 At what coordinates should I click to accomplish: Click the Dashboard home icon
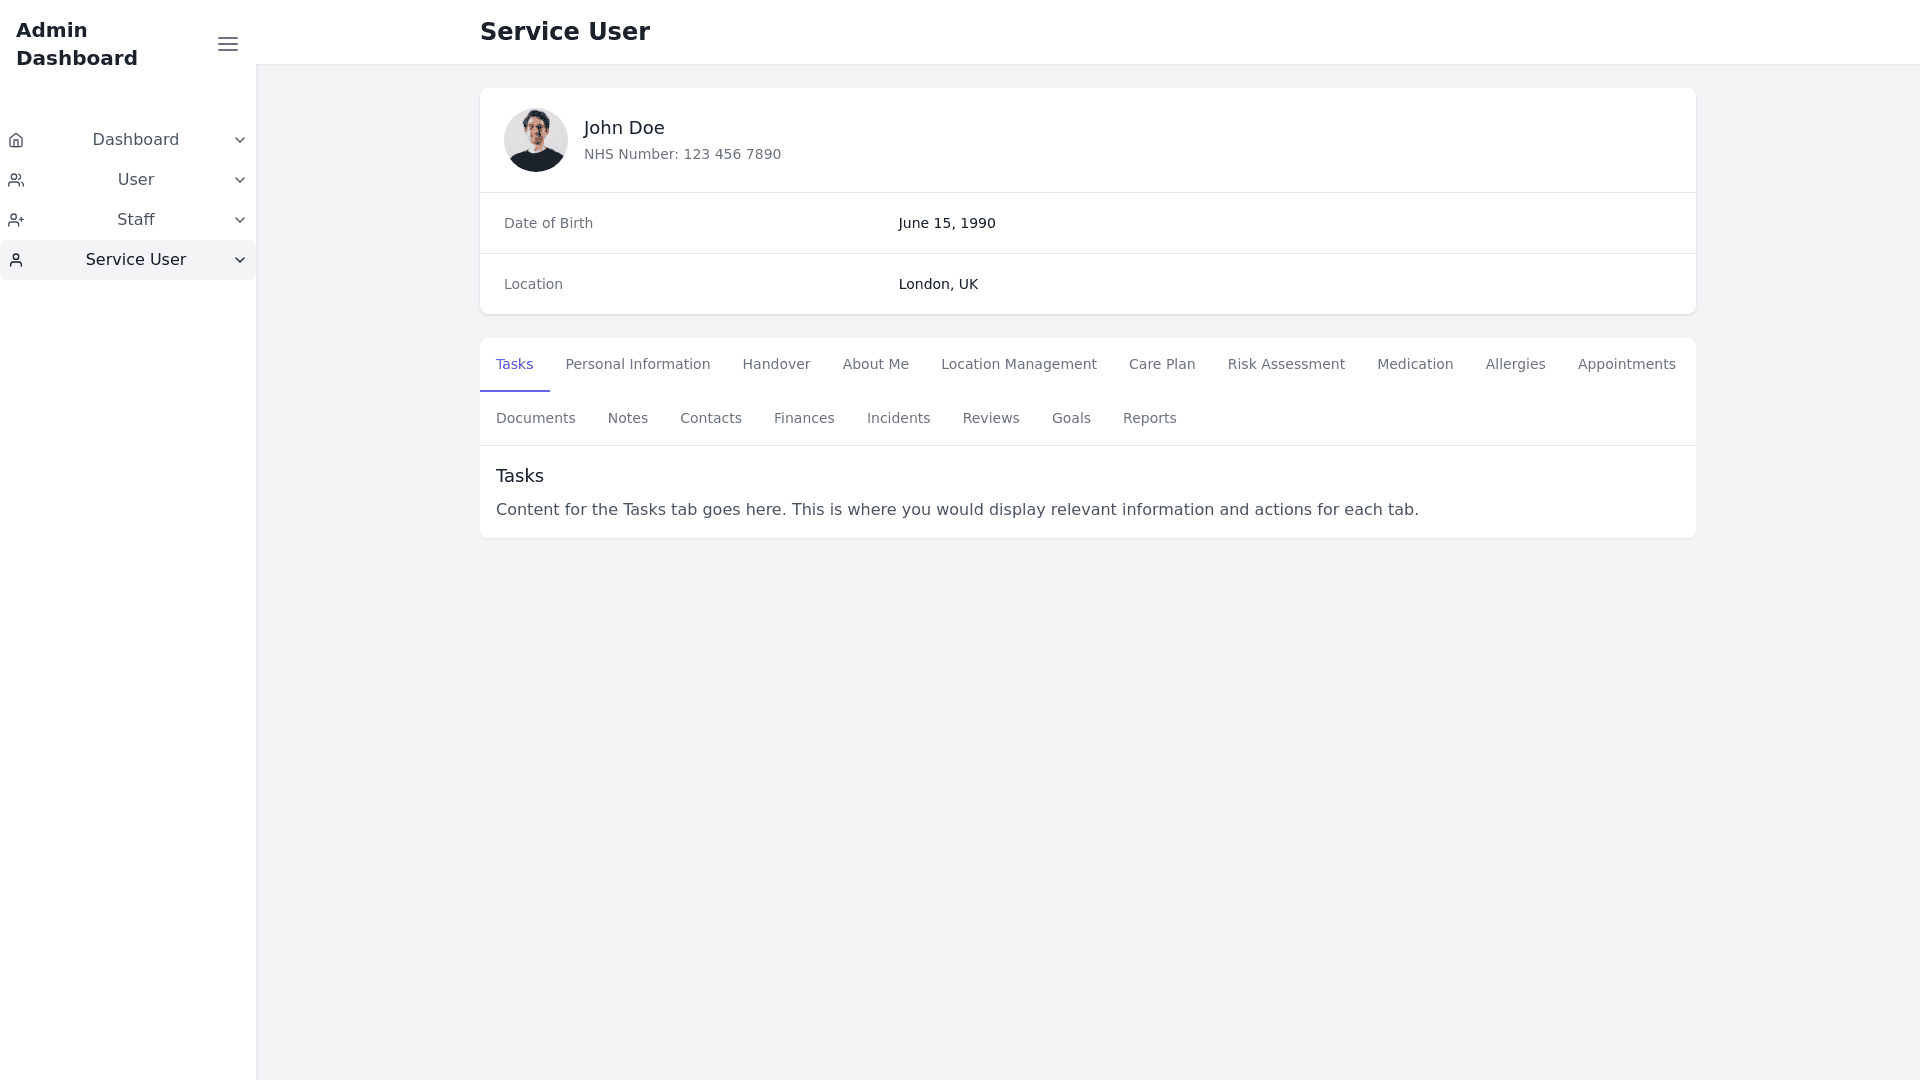[x=16, y=140]
